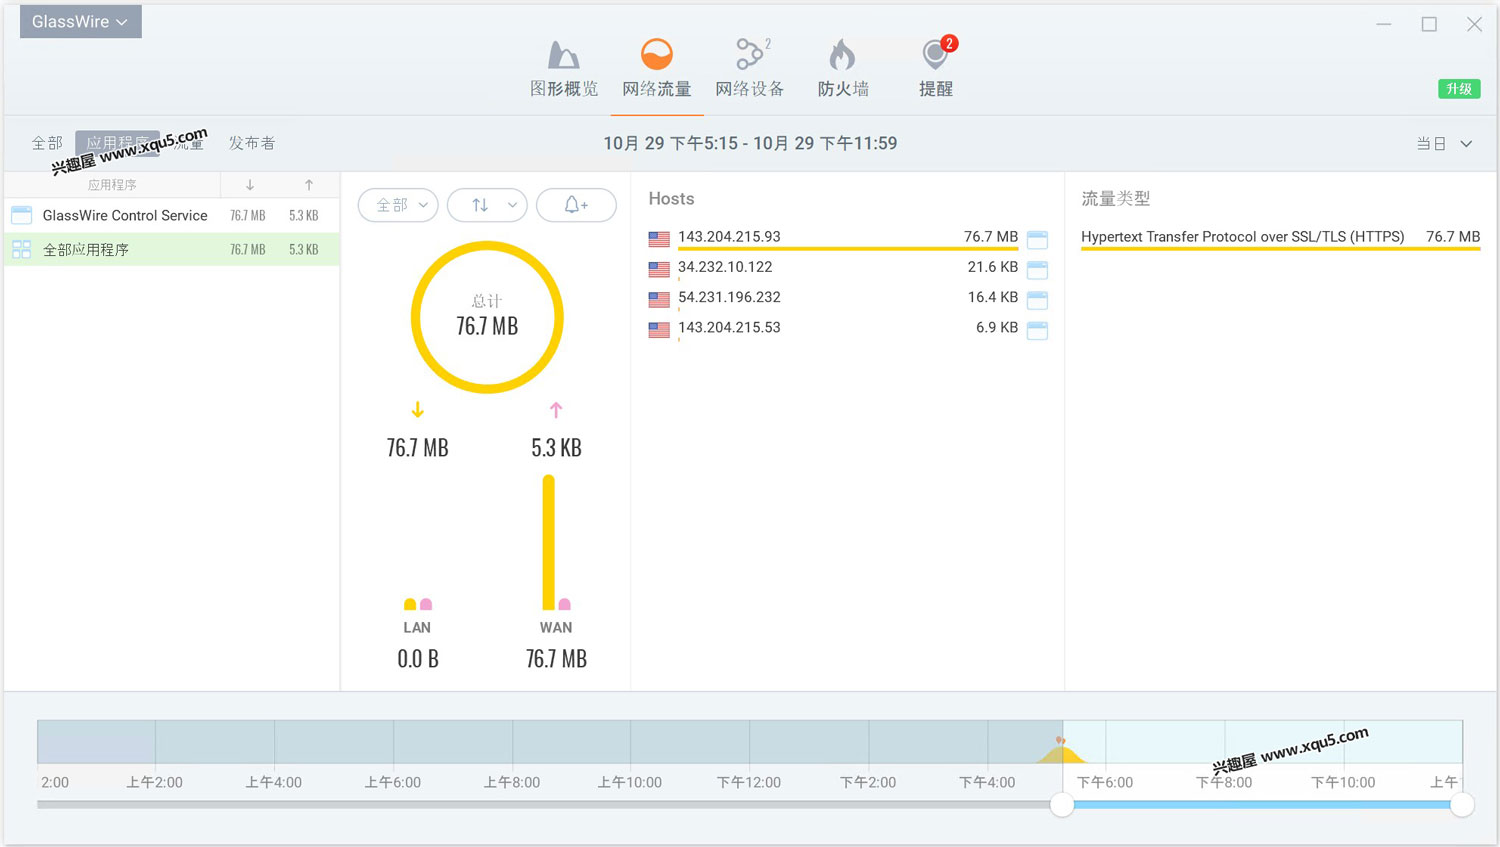Open the 图形概览 graph overview tab
1500x847 pixels.
click(x=564, y=68)
